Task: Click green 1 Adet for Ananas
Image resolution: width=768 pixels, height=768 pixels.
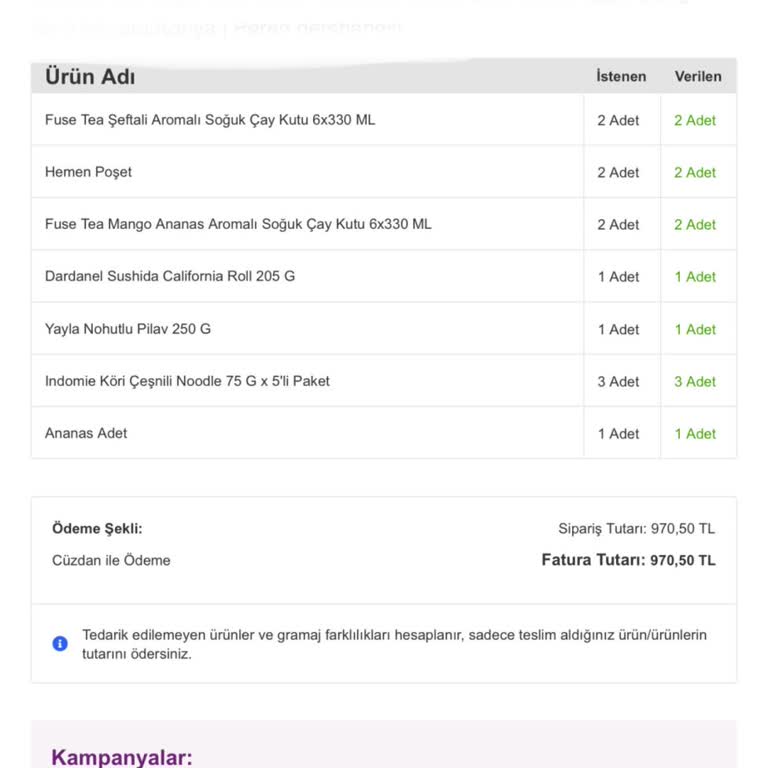Action: (x=695, y=434)
